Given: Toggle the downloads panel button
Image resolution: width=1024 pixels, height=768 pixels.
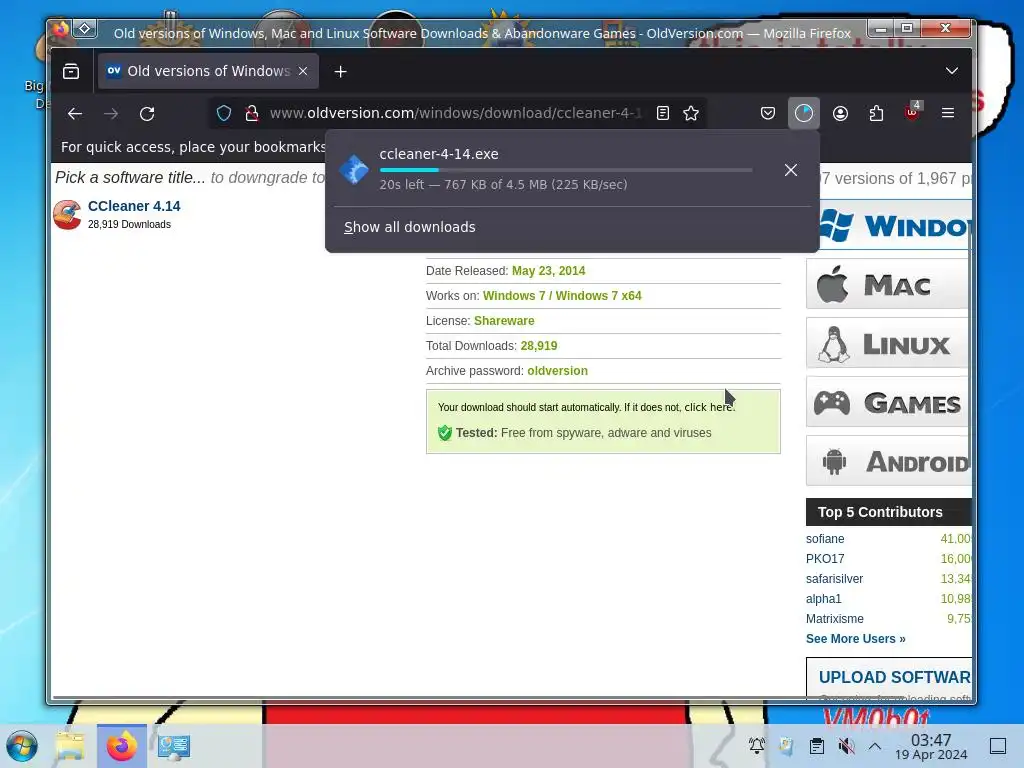Looking at the screenshot, I should coord(804,114).
